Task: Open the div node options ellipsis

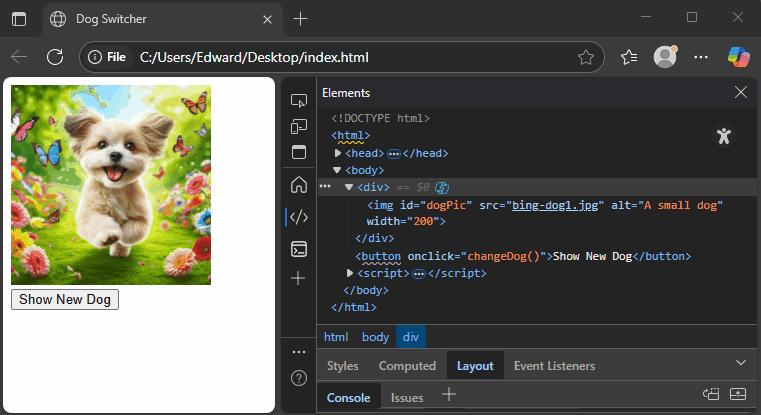Action: (x=325, y=186)
